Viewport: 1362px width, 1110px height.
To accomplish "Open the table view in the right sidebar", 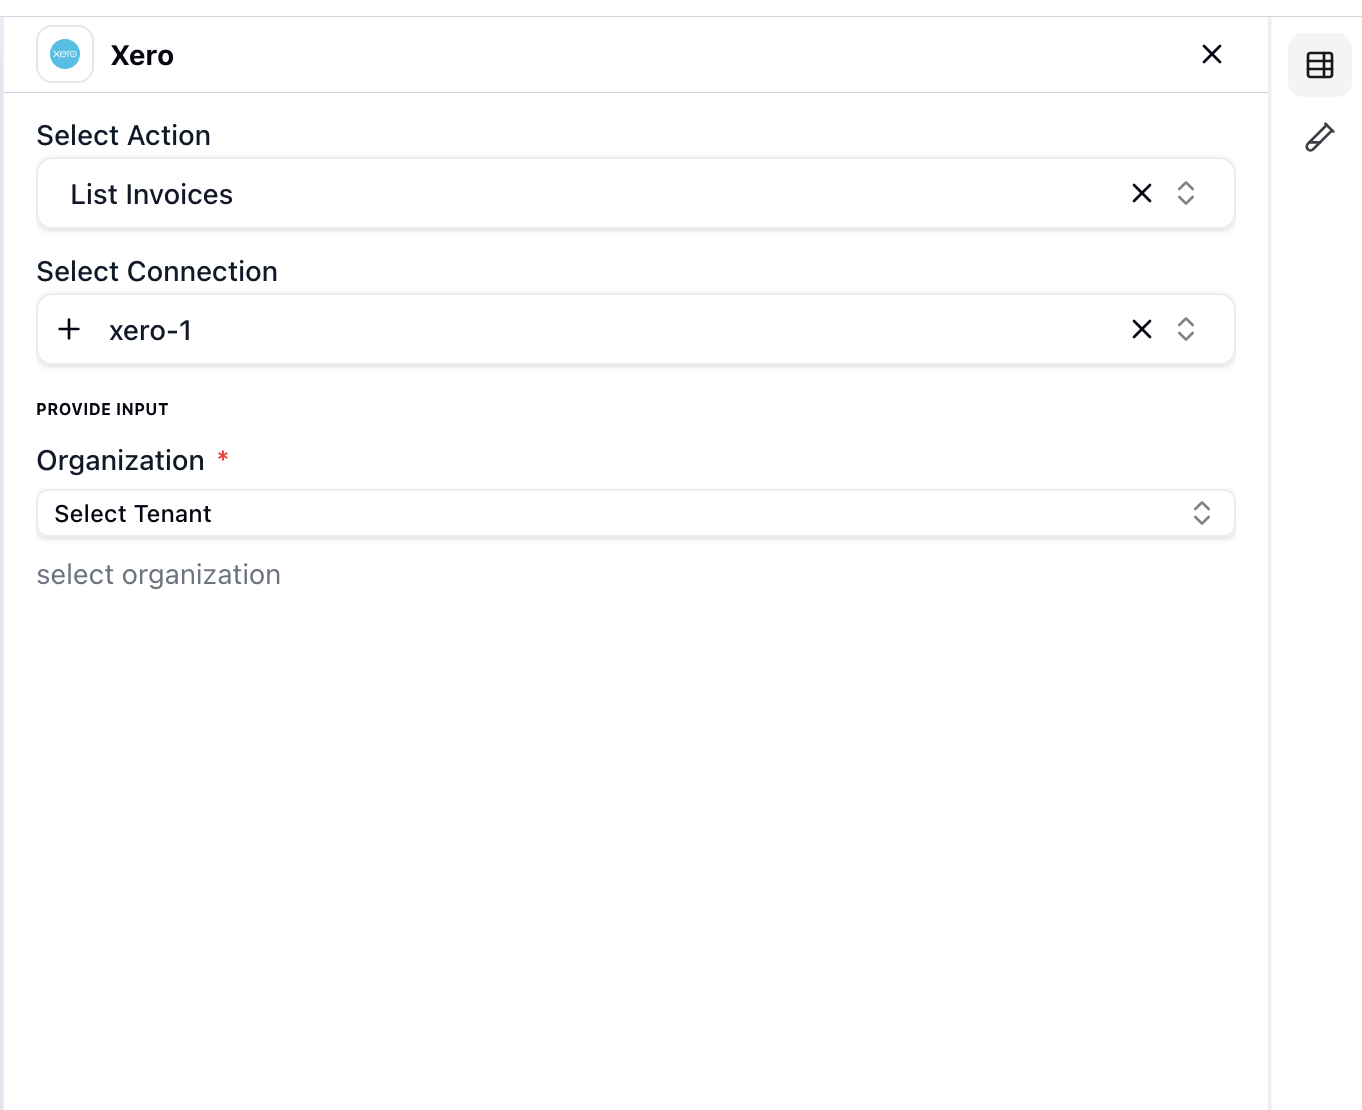I will click(x=1319, y=64).
